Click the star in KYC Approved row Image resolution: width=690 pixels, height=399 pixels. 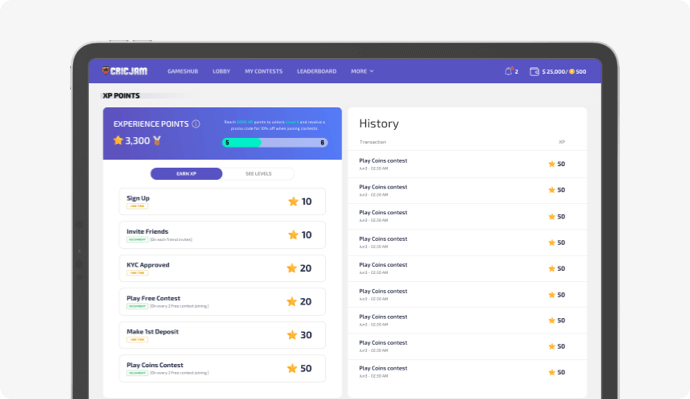(291, 268)
